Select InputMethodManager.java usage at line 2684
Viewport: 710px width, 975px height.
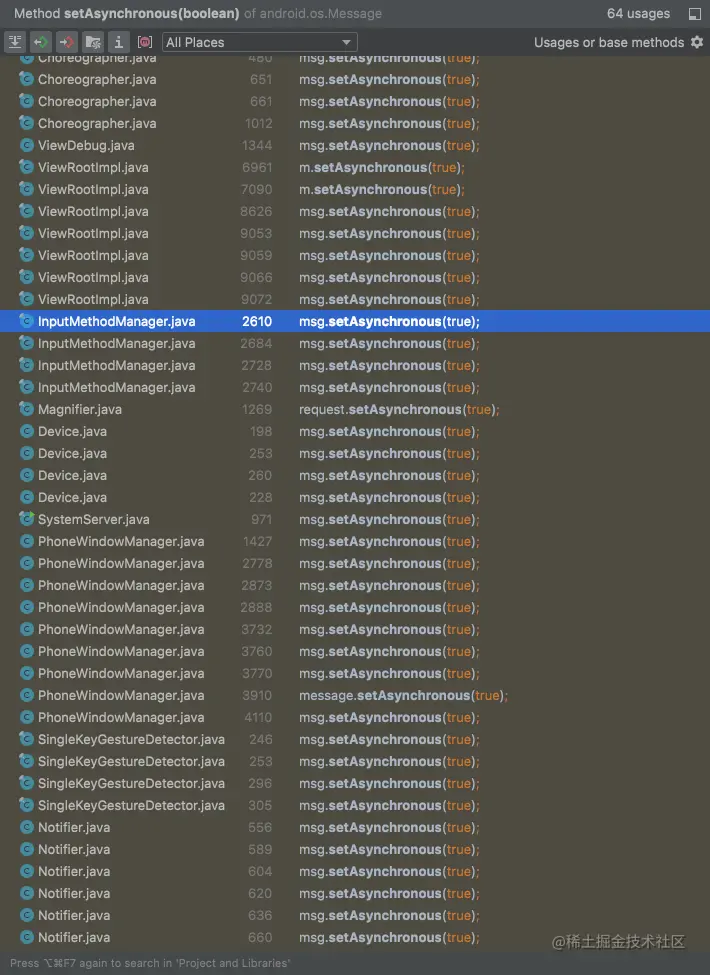355,344
